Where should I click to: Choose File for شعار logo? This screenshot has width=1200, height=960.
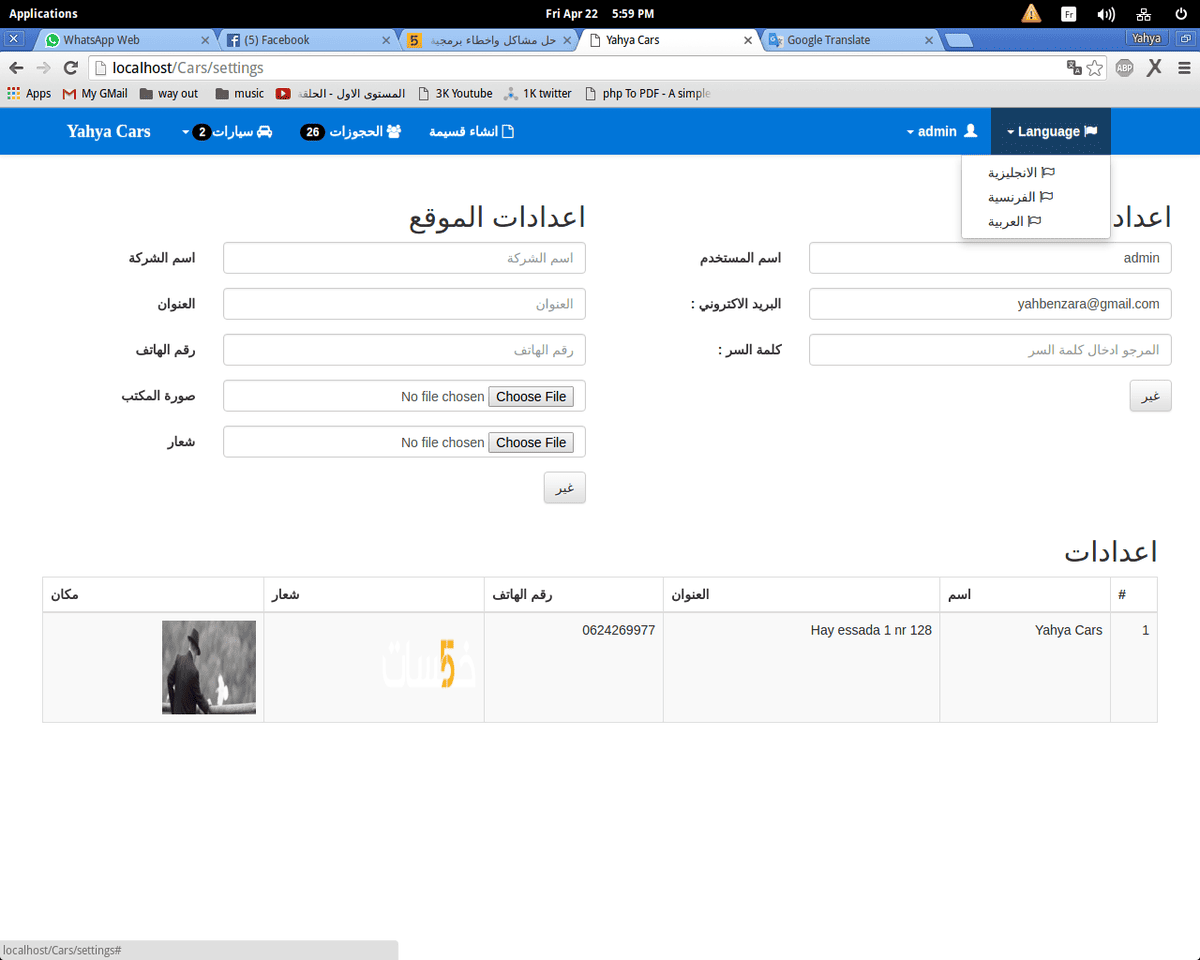[x=531, y=442]
